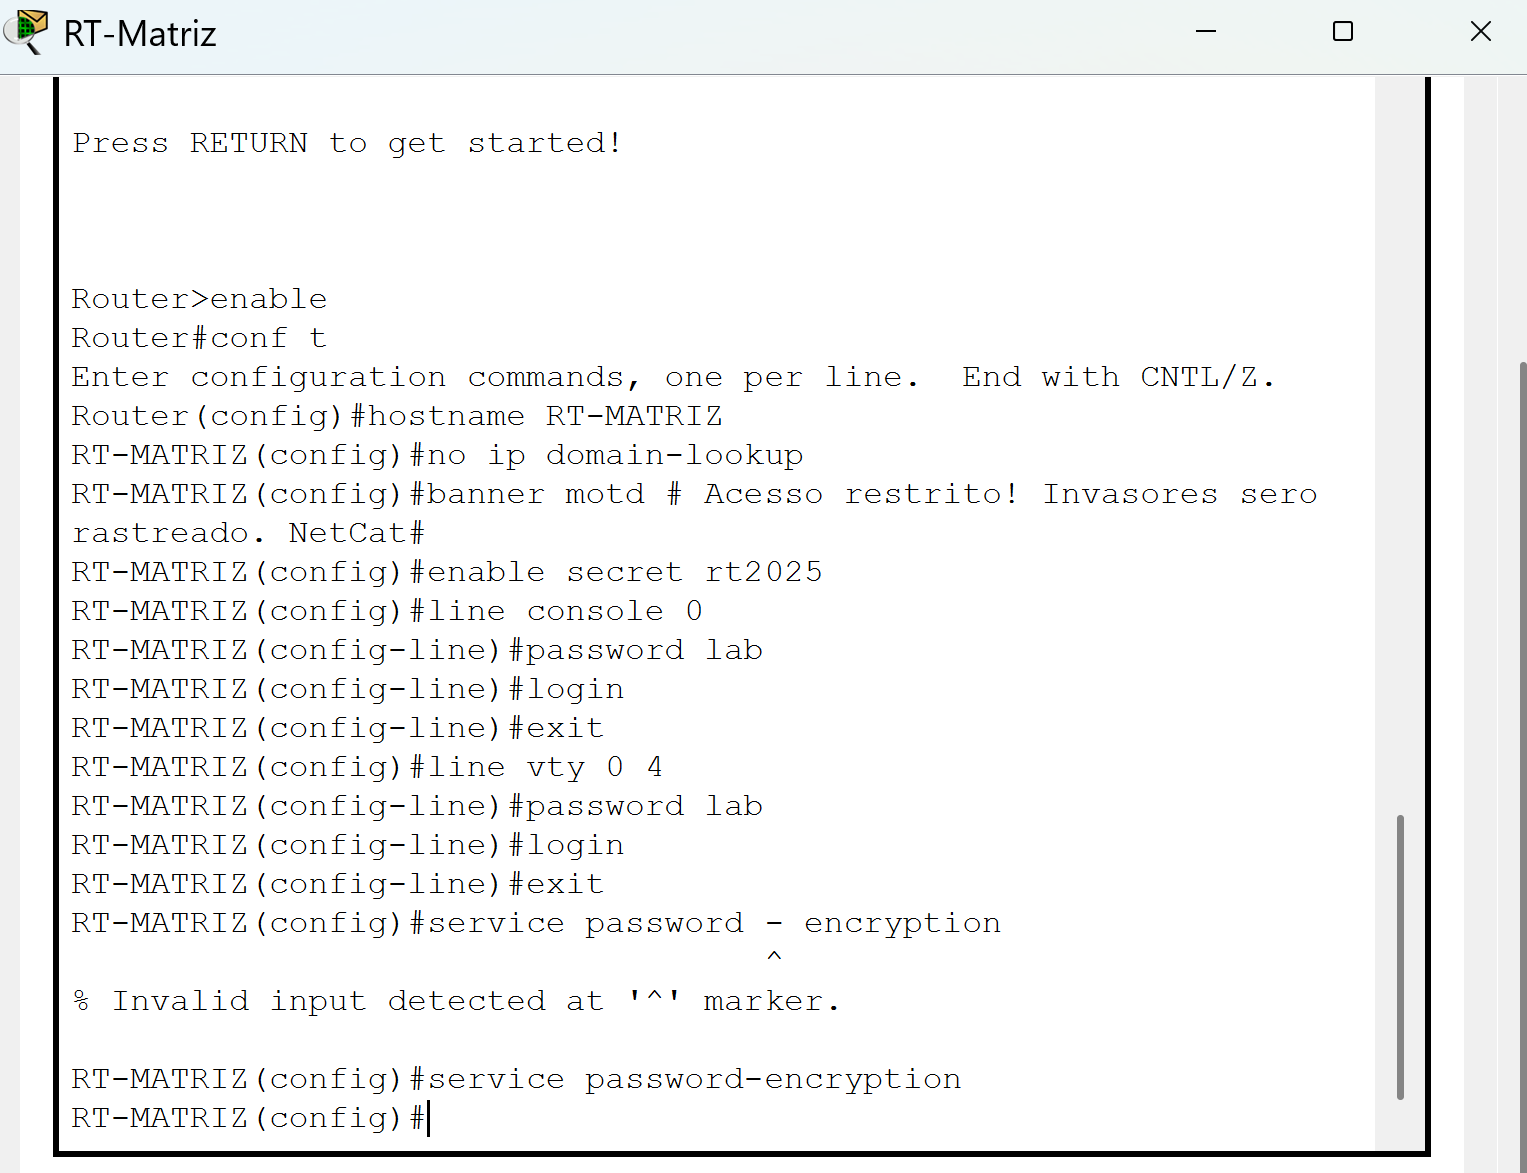Click the 'service password-encryption' command line
The width and height of the screenshot is (1527, 1173).
click(x=516, y=1079)
